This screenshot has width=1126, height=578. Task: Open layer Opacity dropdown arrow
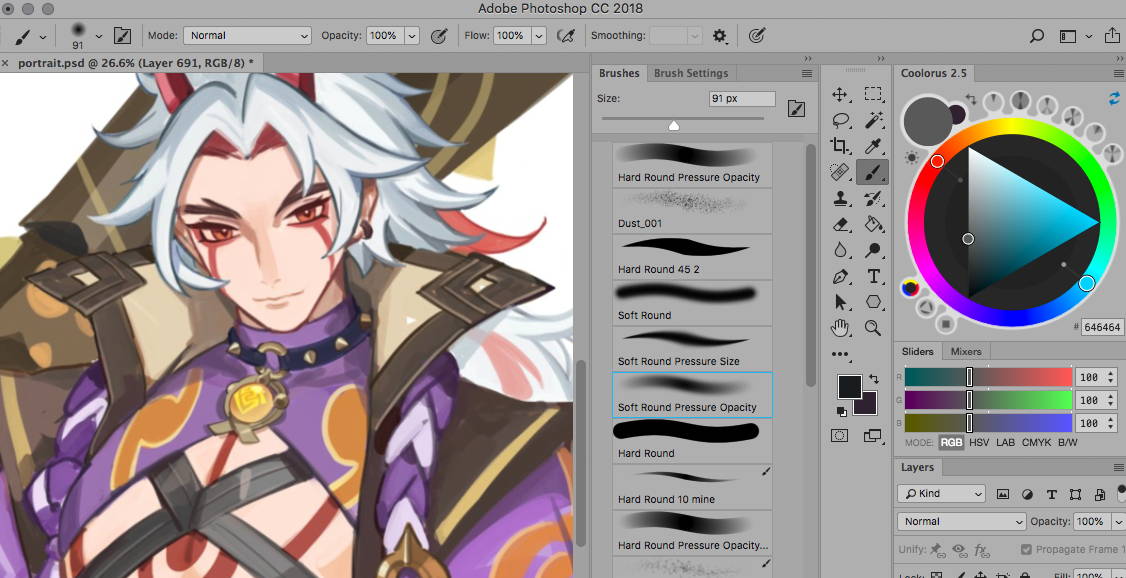click(1118, 521)
